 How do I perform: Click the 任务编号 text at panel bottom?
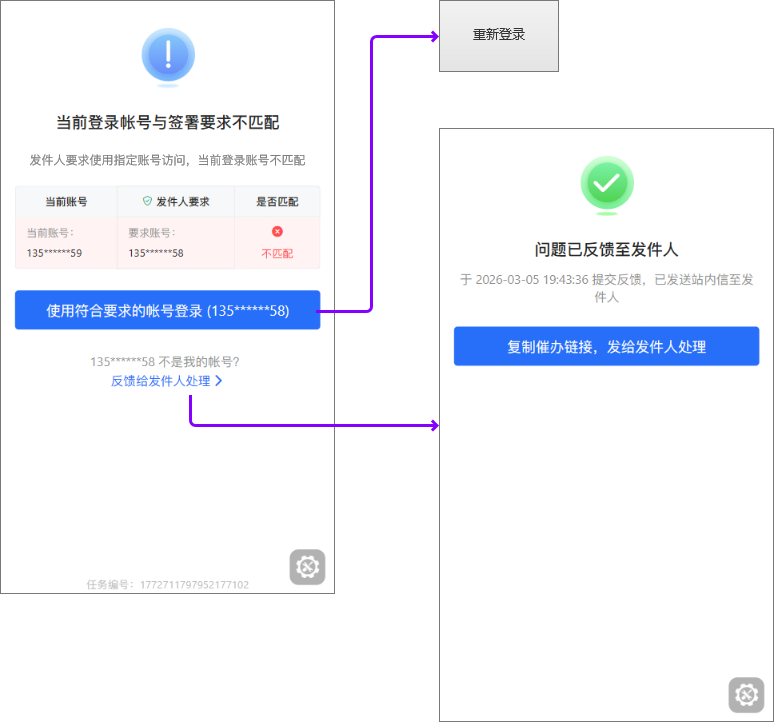[167, 584]
